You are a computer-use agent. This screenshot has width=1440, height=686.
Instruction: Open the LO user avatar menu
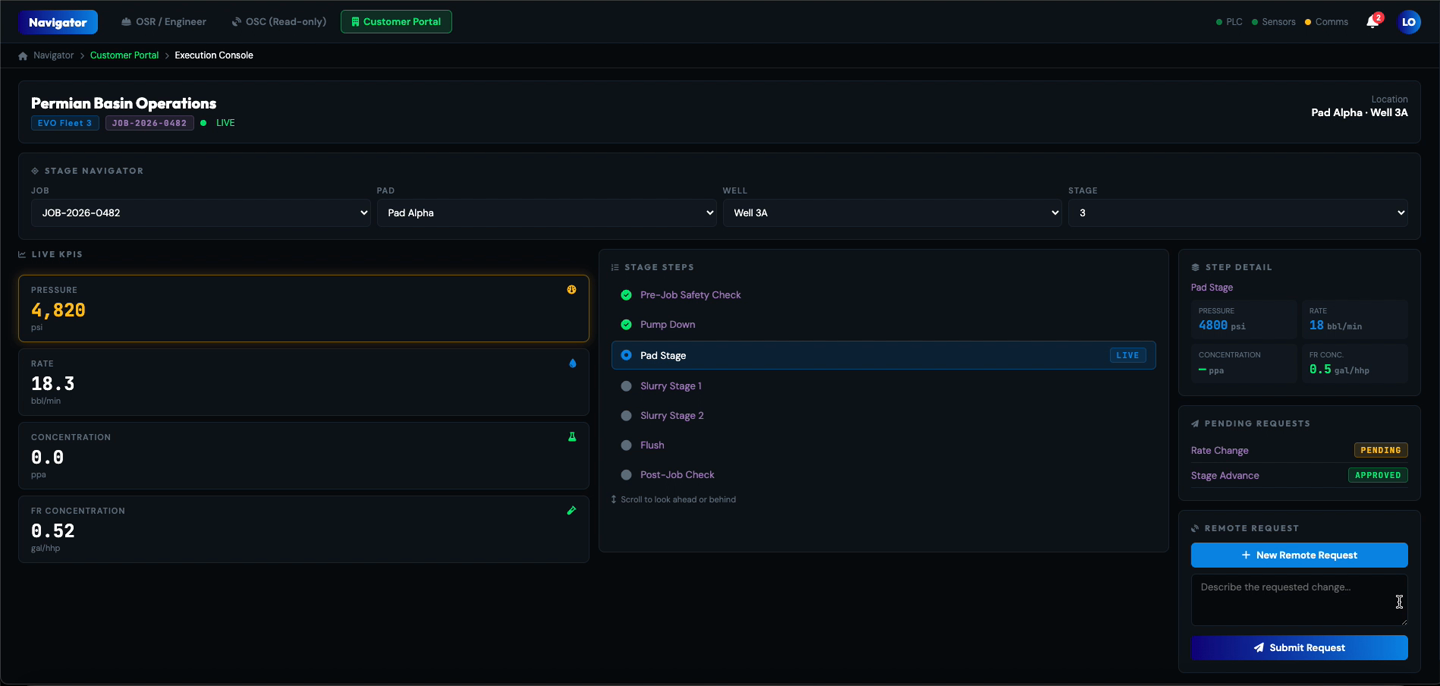pos(1408,21)
